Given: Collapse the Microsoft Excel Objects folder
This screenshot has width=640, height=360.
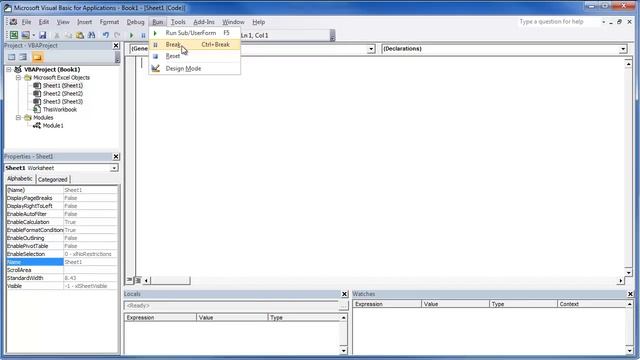Looking at the screenshot, I should tap(18, 78).
